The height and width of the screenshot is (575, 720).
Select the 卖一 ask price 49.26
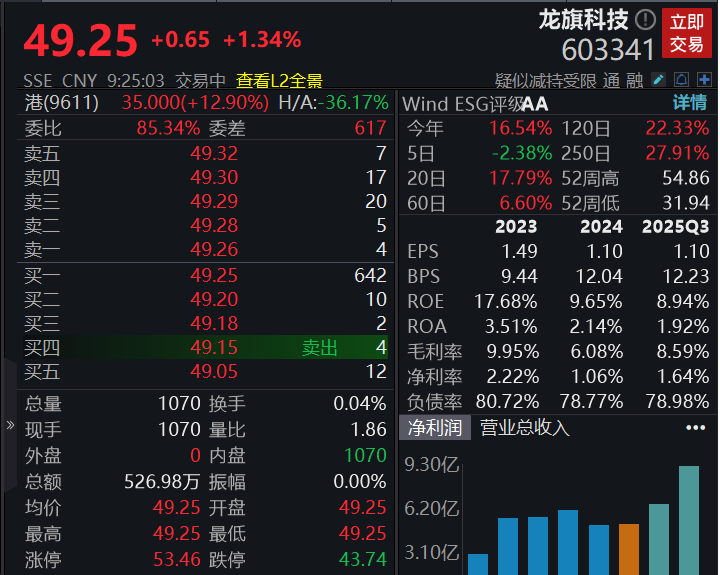(214, 250)
